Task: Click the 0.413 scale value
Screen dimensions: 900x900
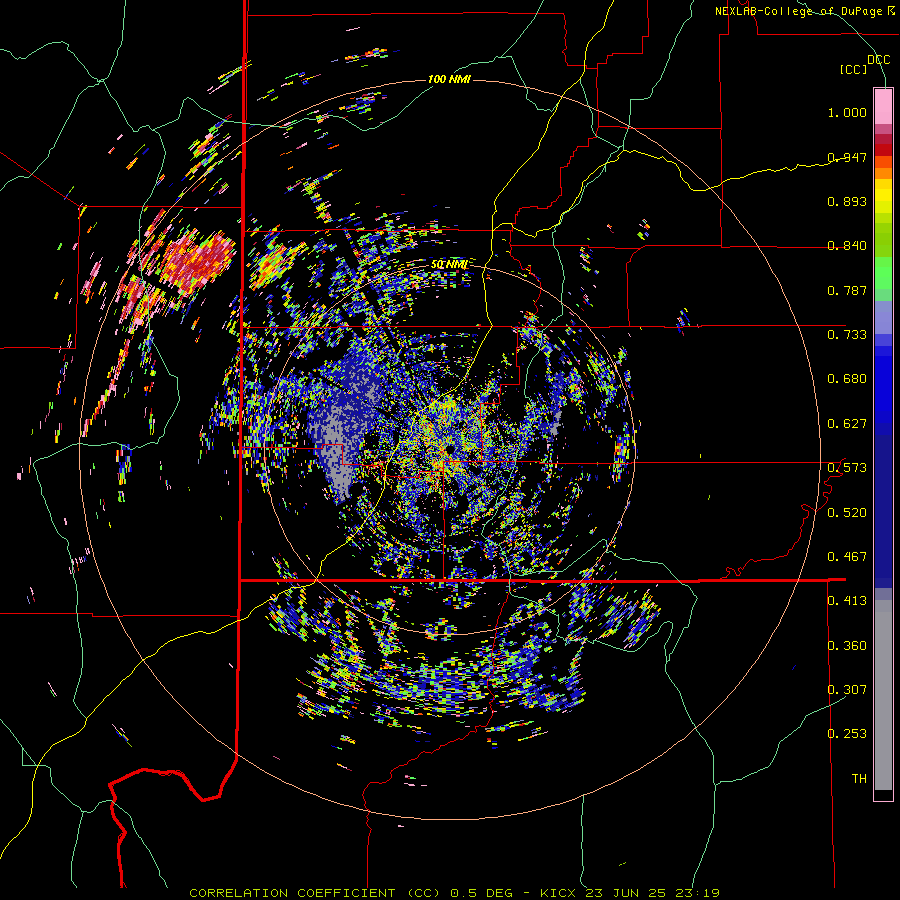Action: 847,601
